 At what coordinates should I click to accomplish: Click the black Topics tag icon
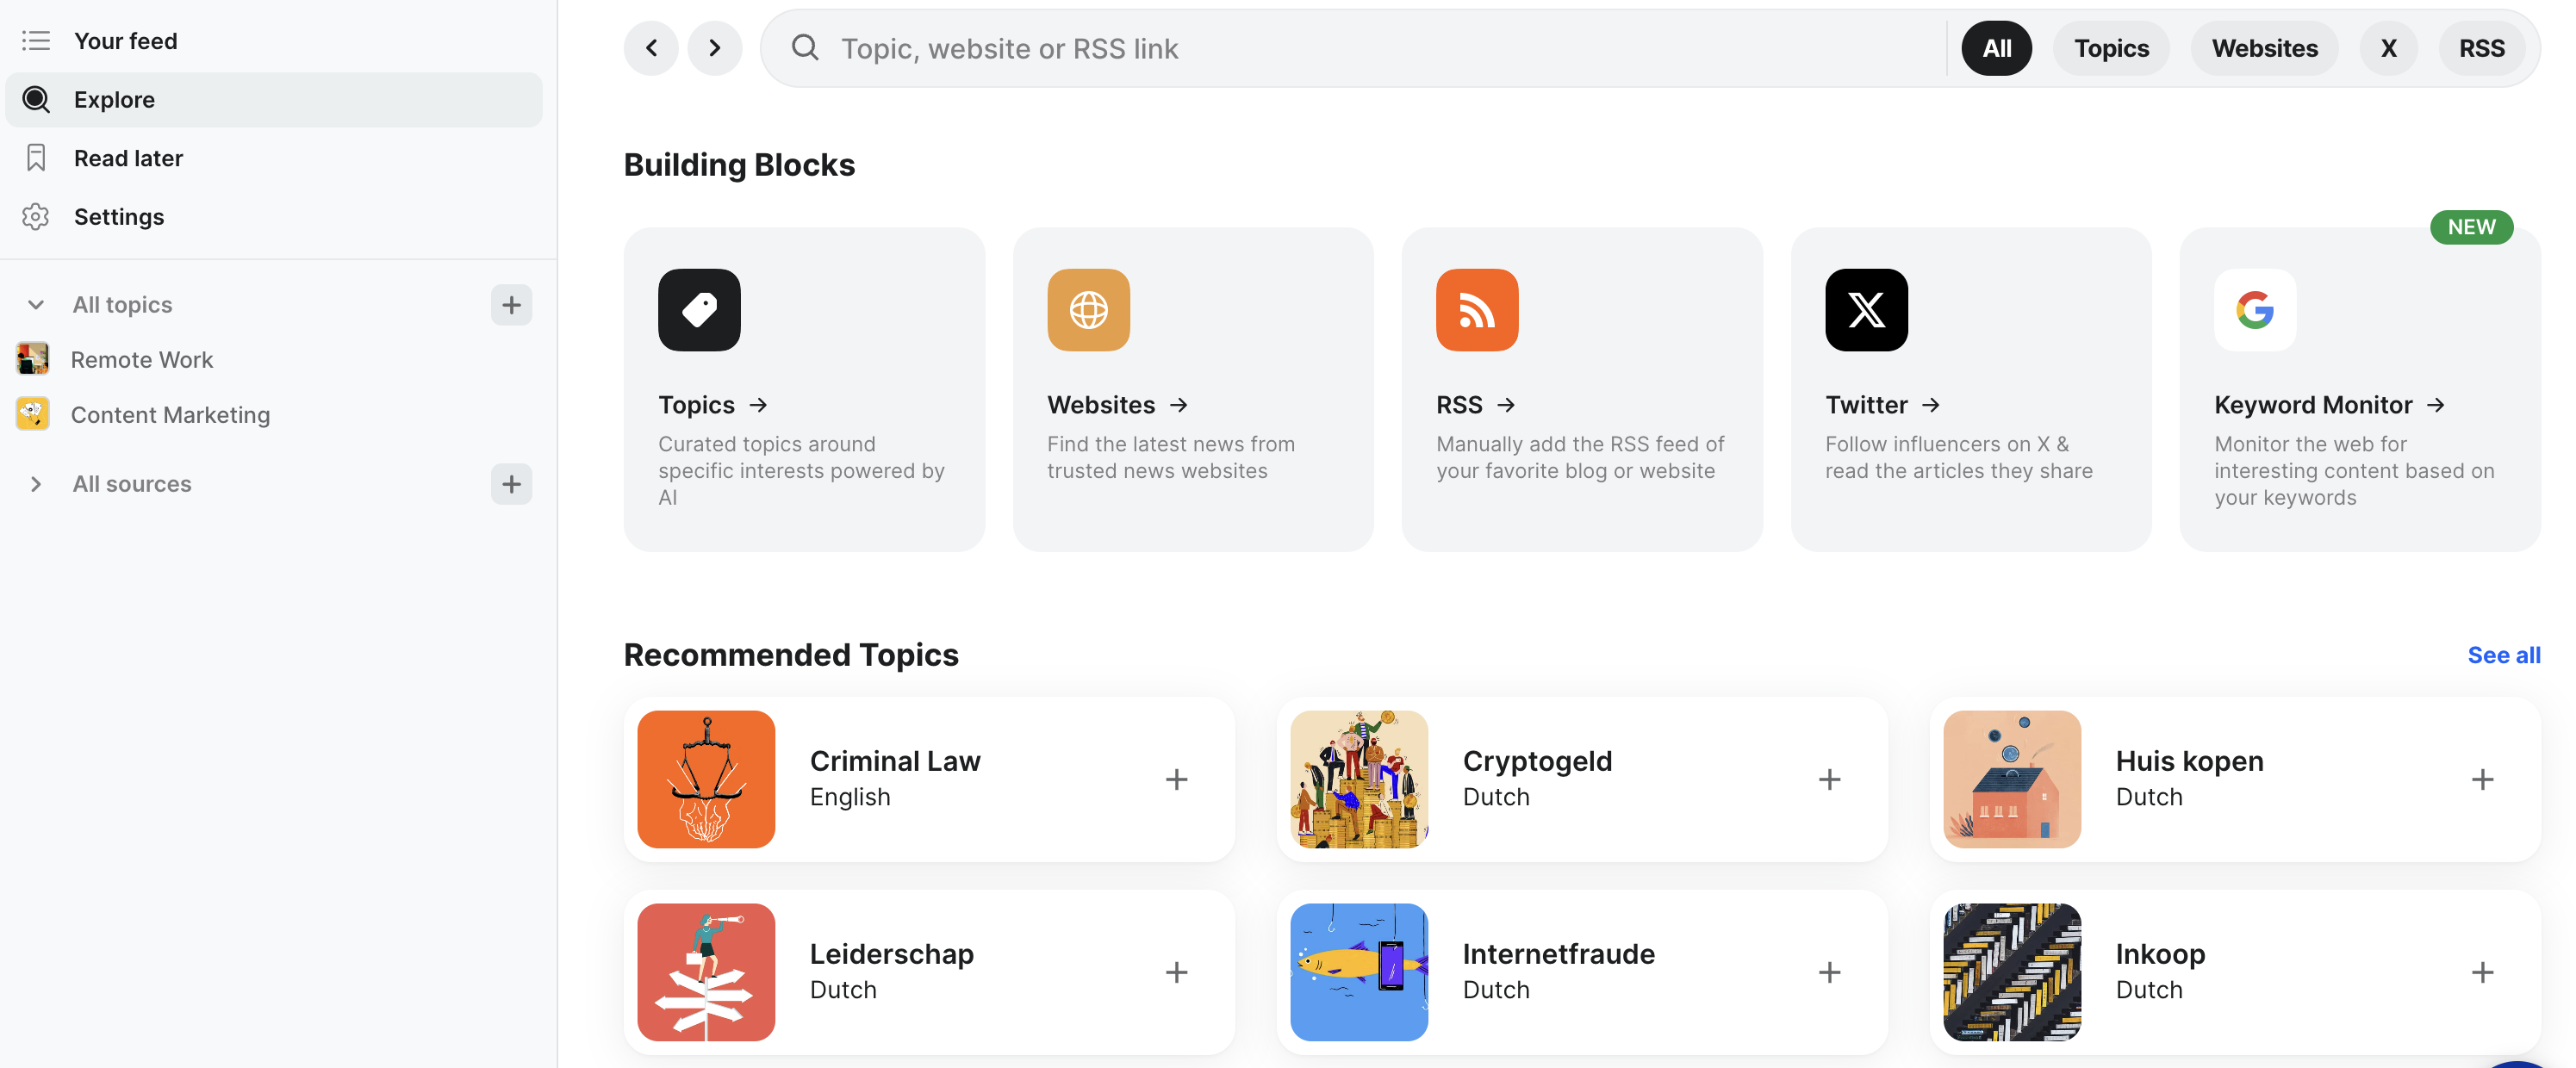(699, 310)
